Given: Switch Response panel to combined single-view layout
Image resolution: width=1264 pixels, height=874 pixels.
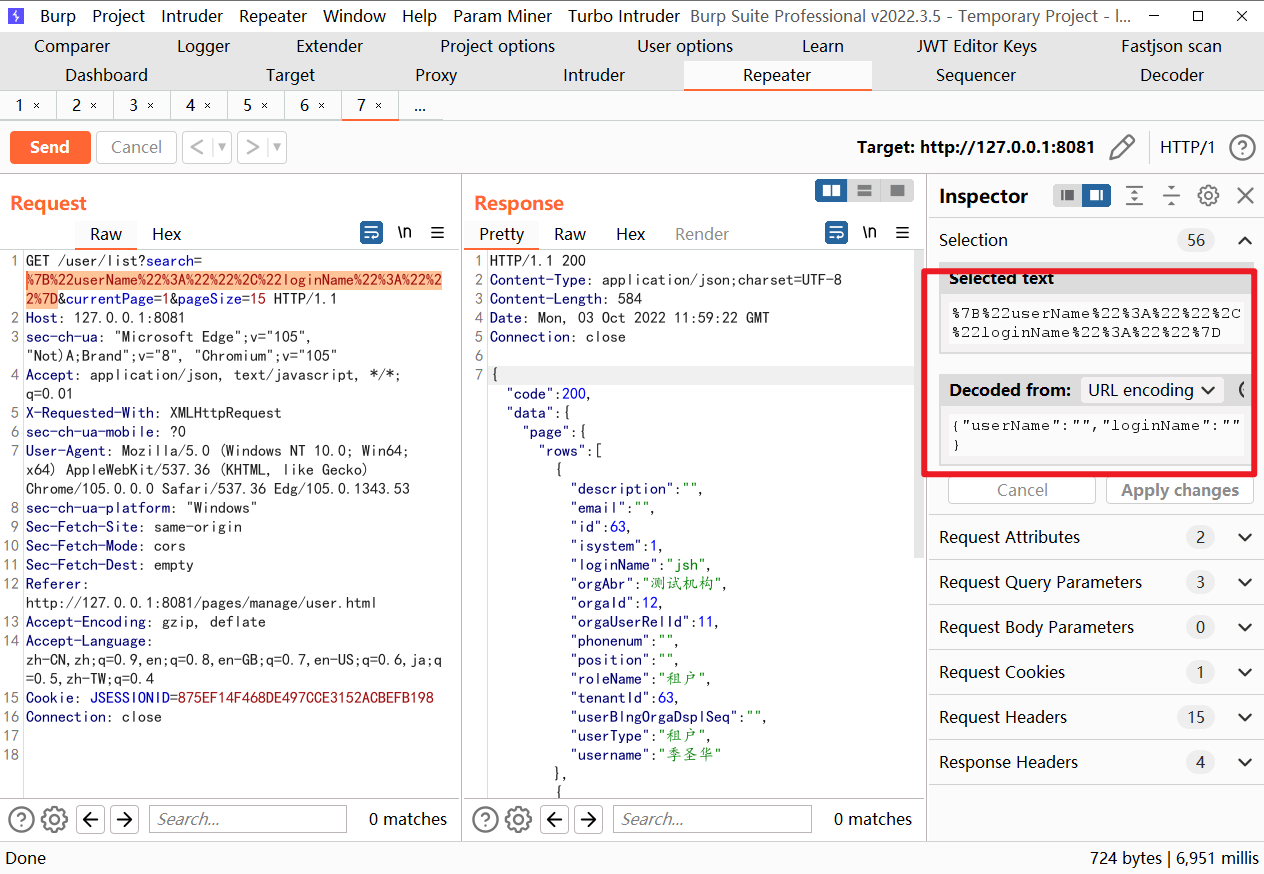Looking at the screenshot, I should pyautogui.click(x=895, y=190).
